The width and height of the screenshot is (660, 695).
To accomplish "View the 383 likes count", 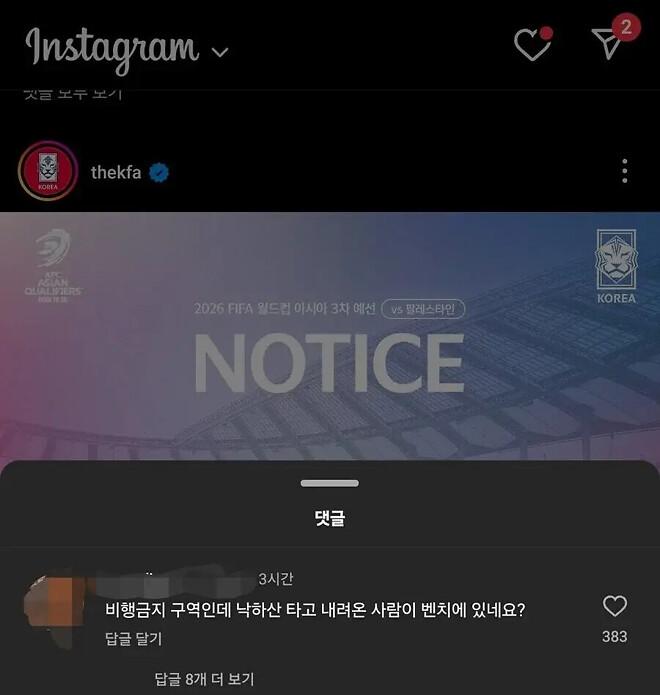I will click(615, 636).
